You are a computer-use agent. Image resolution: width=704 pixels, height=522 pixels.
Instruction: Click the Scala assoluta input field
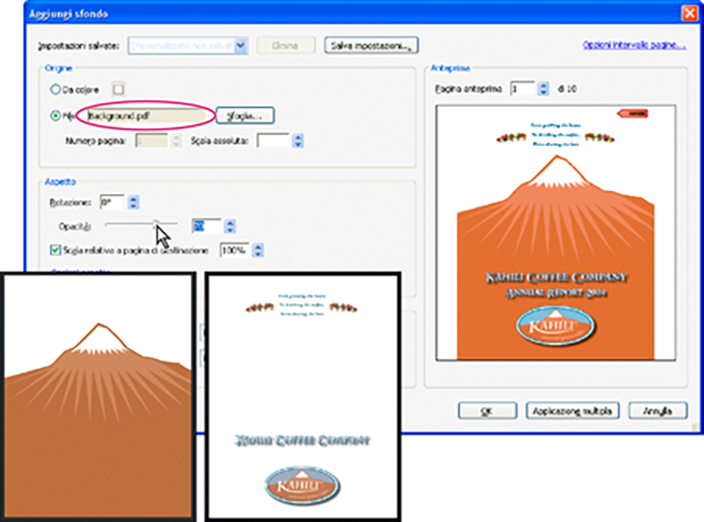[273, 141]
